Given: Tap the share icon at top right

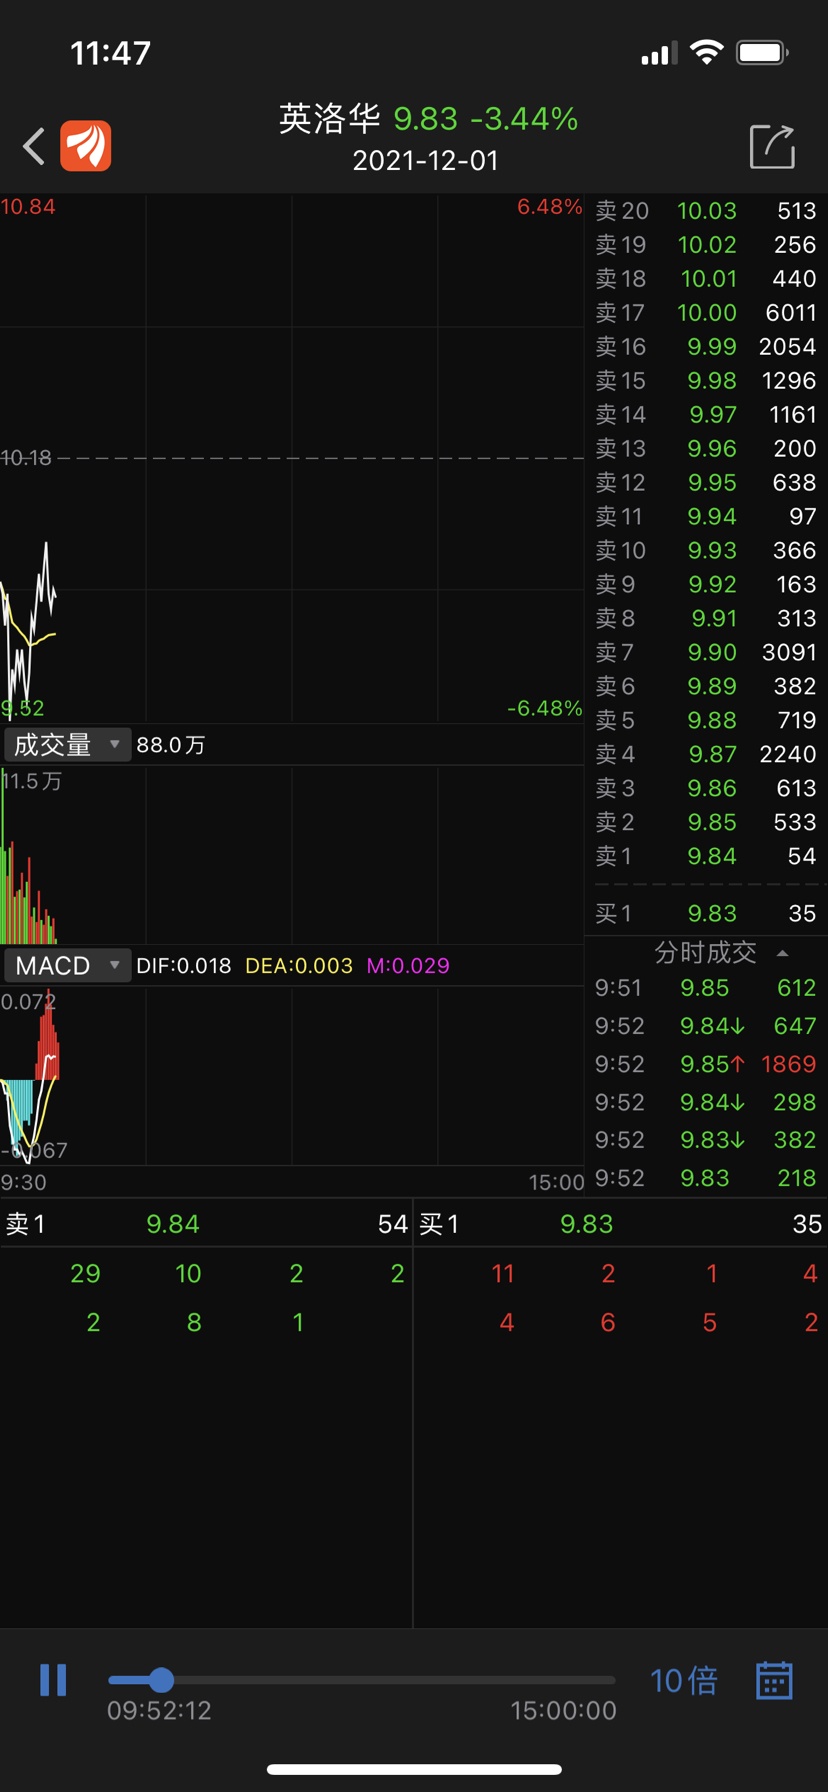Looking at the screenshot, I should tap(772, 146).
